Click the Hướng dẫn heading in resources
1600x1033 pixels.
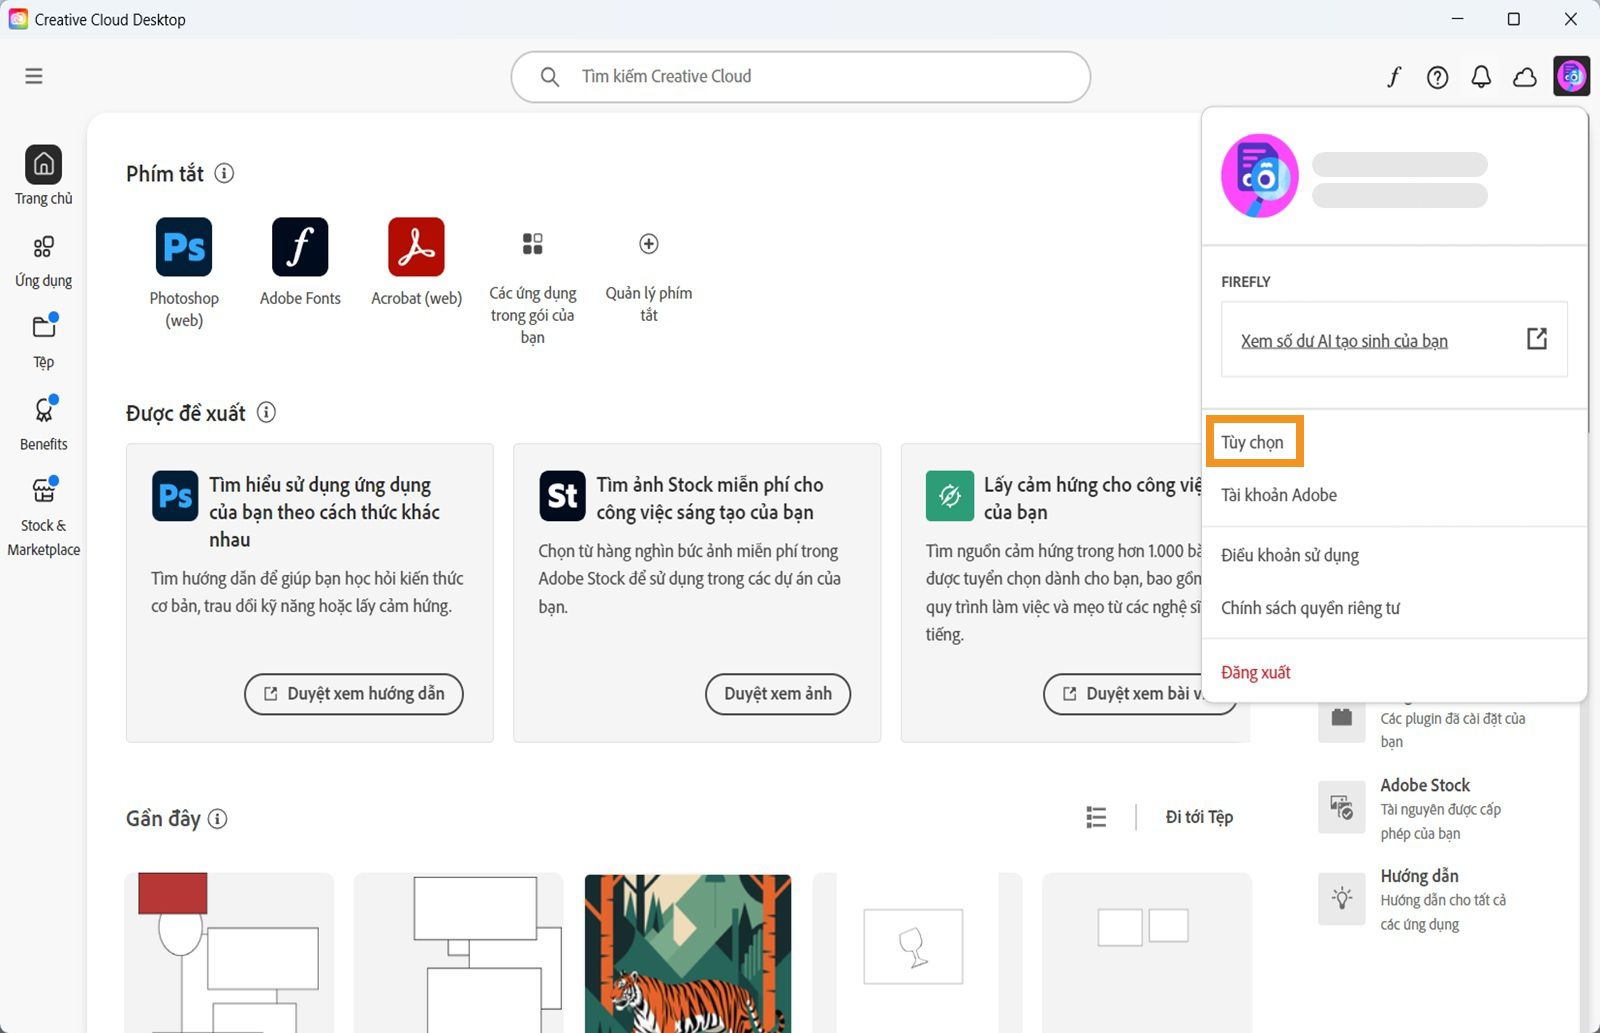coord(1419,876)
